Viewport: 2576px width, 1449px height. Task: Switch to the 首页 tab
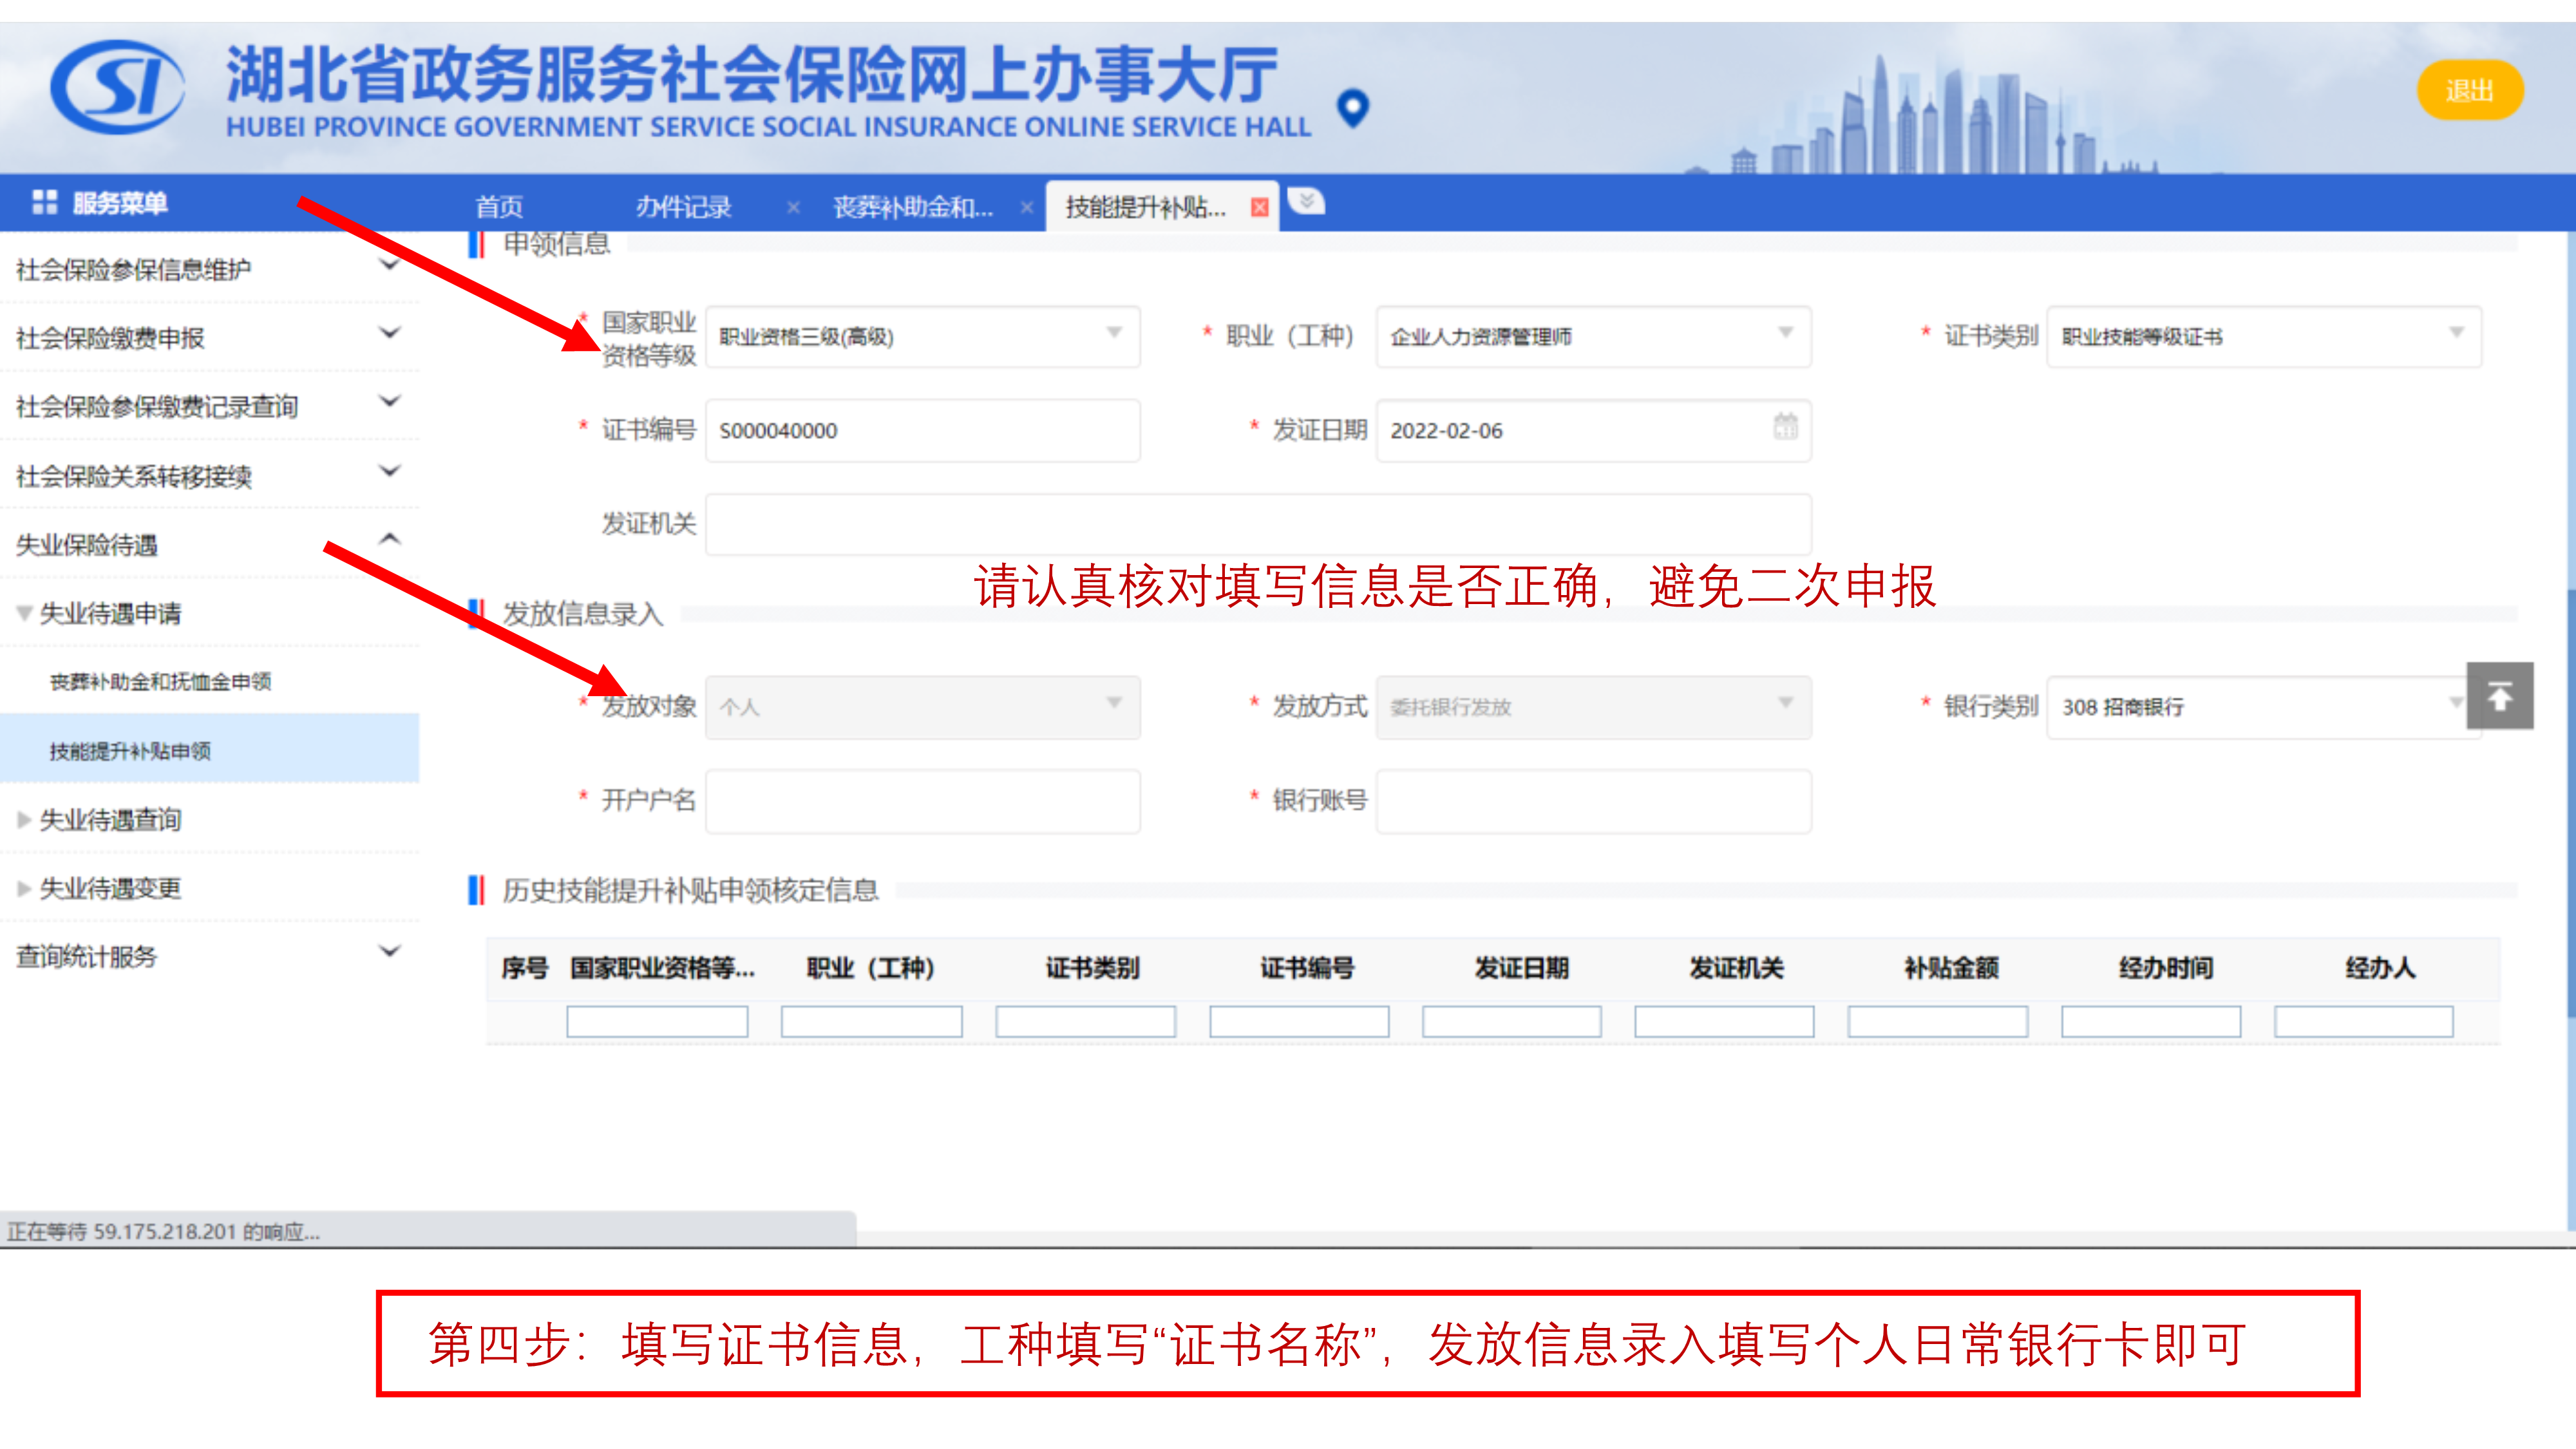pyautogui.click(x=499, y=207)
